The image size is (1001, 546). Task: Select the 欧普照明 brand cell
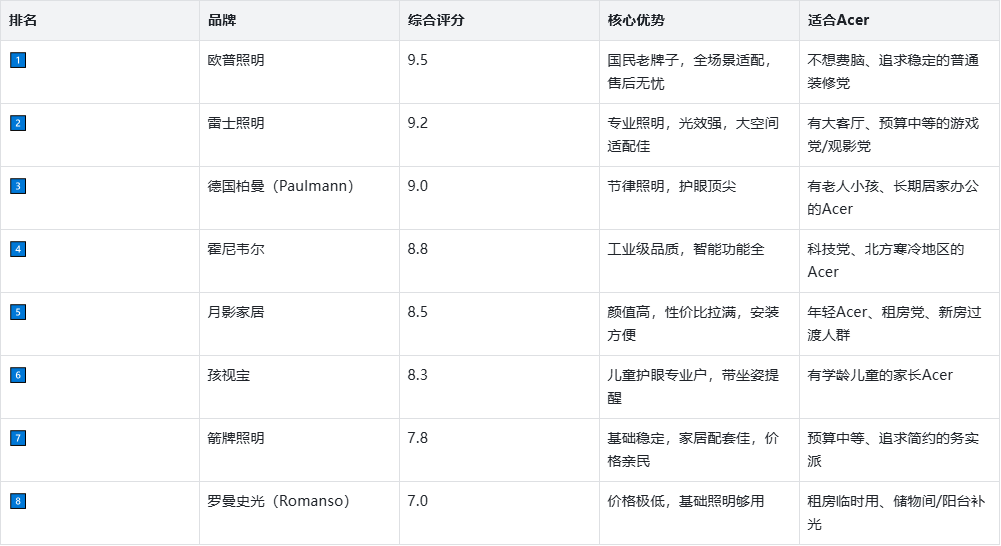[236, 60]
